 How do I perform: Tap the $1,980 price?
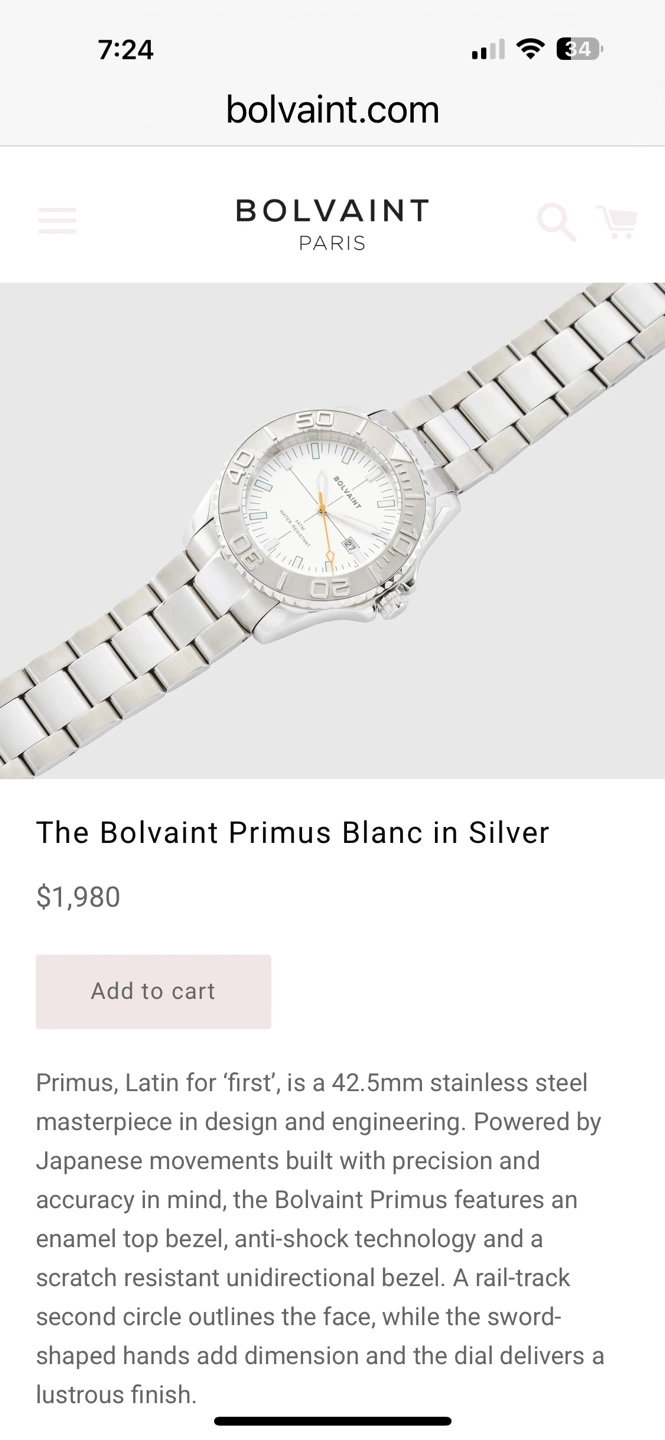78,897
